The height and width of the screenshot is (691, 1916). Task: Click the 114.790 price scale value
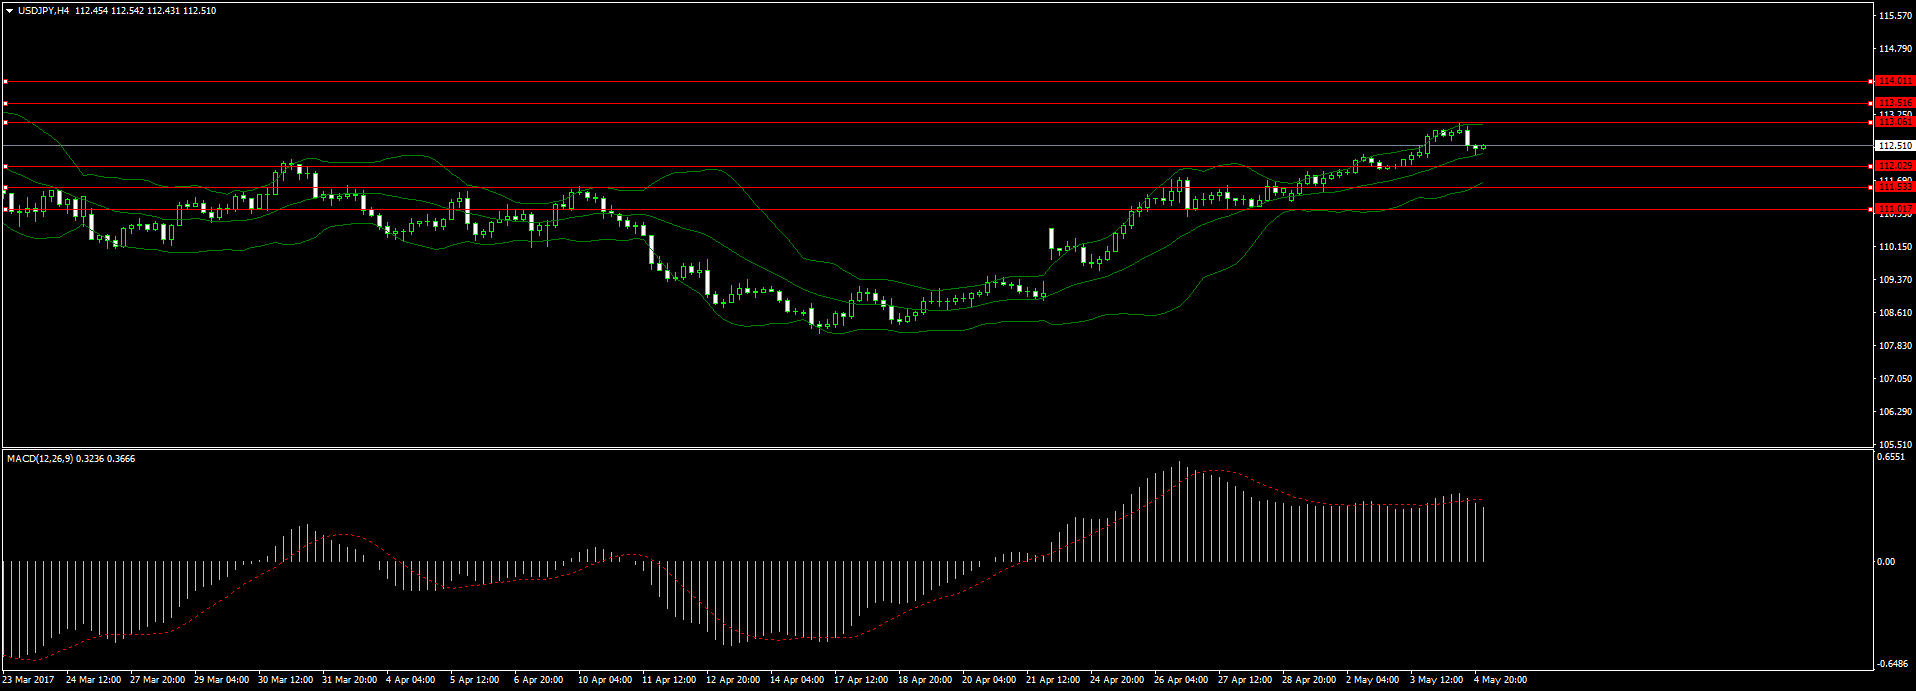tap(1896, 49)
